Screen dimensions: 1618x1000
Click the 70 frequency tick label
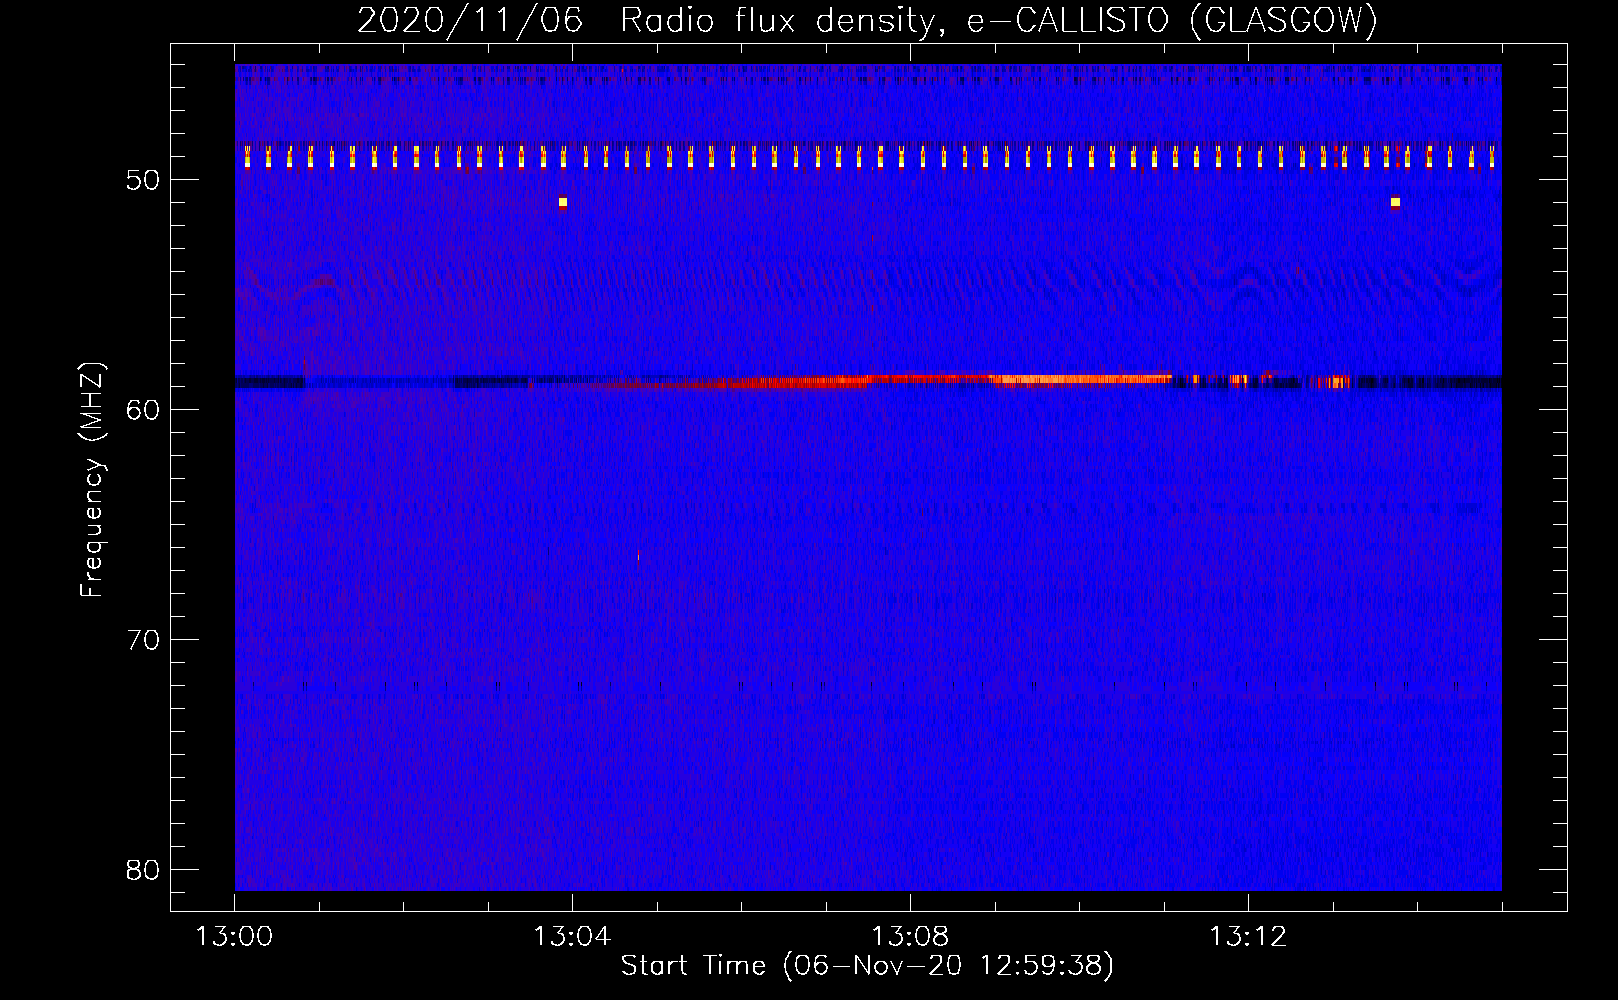(x=144, y=640)
